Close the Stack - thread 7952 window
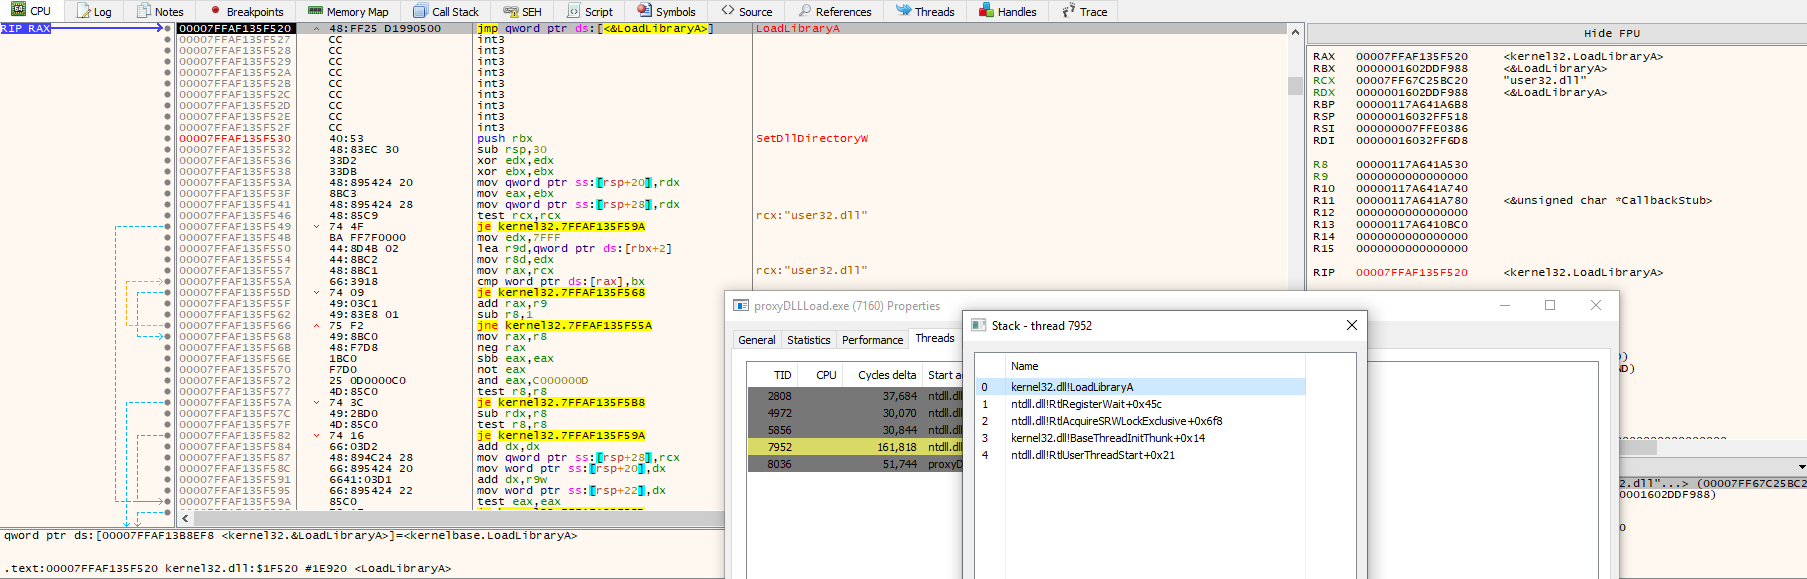The height and width of the screenshot is (579, 1807). [1351, 325]
